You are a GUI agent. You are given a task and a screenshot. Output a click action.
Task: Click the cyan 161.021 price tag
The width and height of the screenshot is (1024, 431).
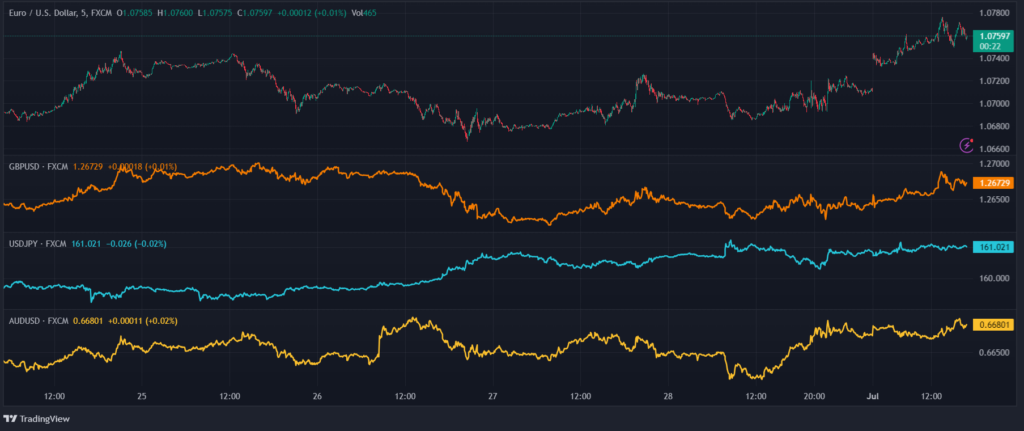point(996,246)
